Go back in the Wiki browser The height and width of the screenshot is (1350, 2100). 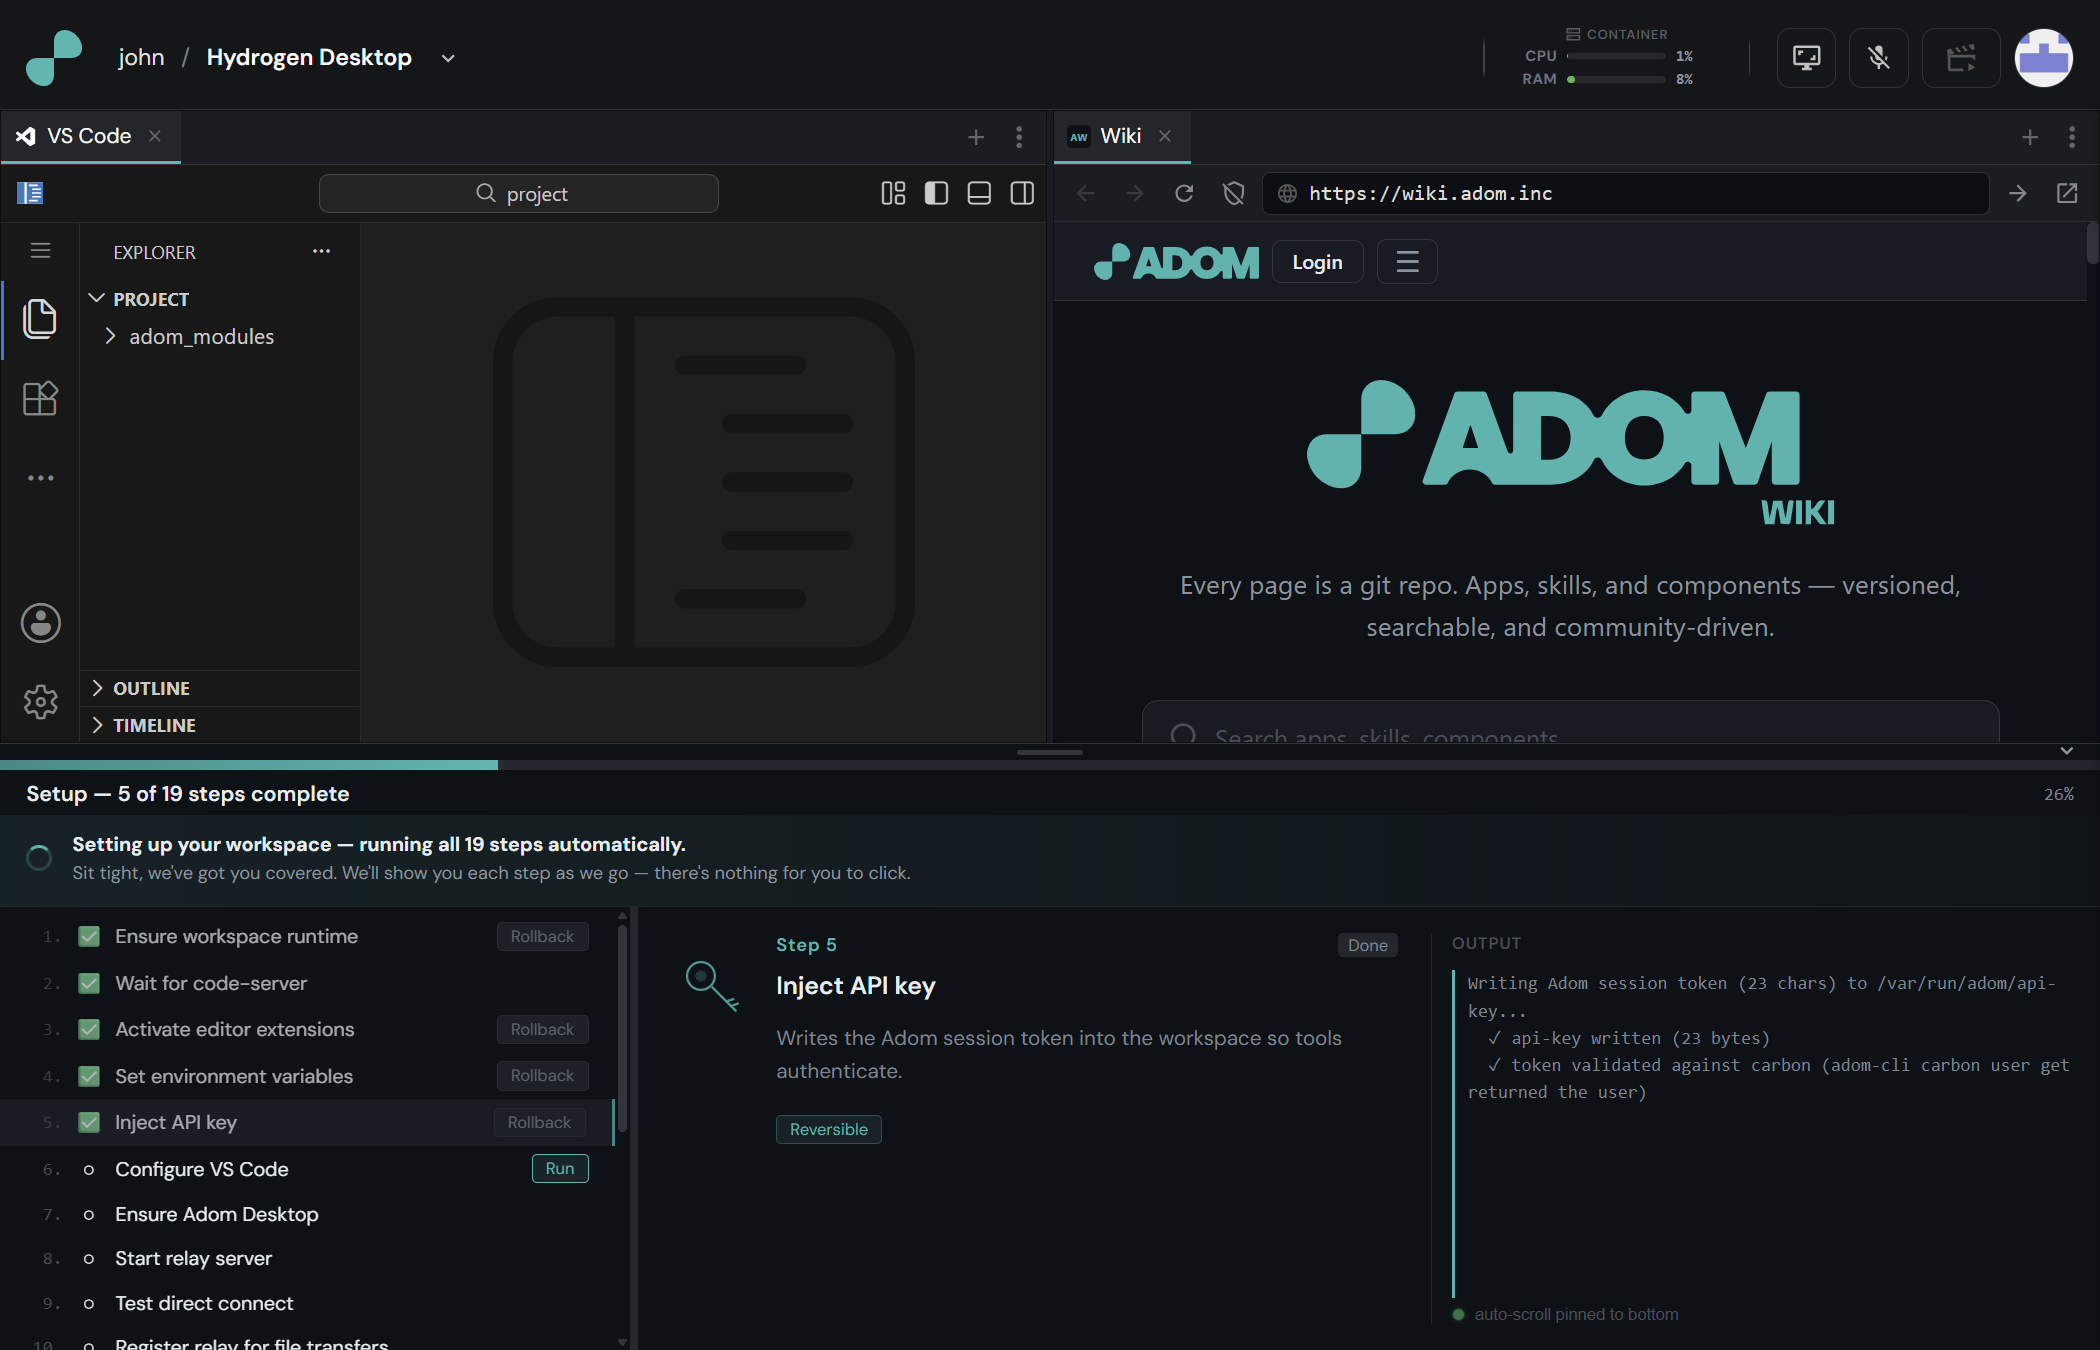[x=1085, y=193]
